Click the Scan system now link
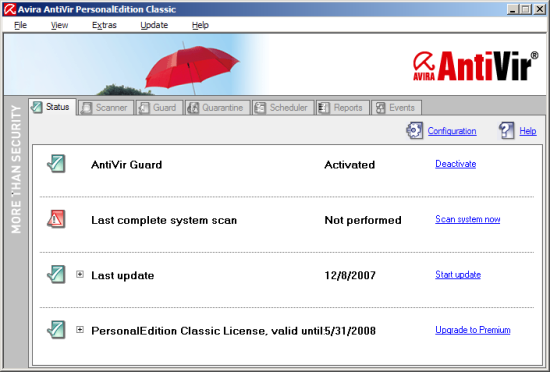Image resolution: width=550 pixels, height=372 pixels. pos(468,219)
